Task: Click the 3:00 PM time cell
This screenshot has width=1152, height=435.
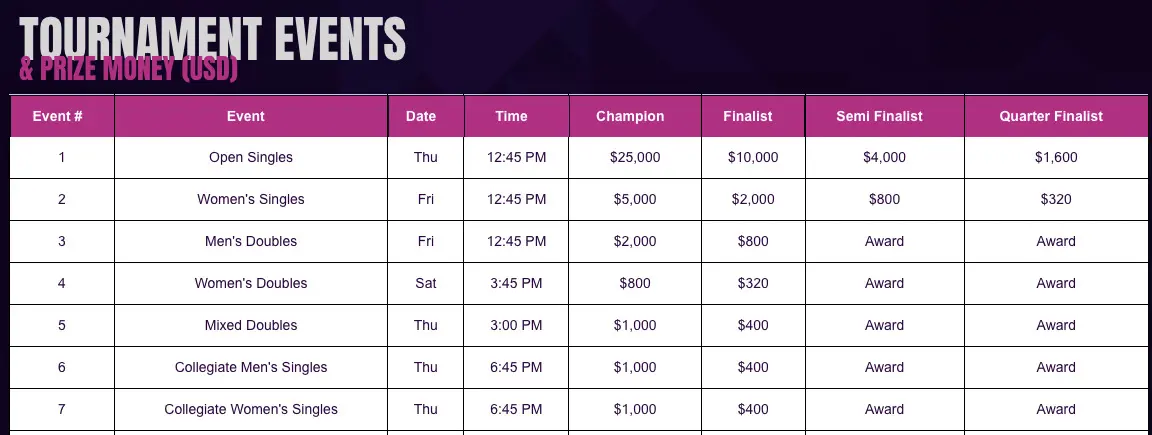Action: pyautogui.click(x=517, y=326)
